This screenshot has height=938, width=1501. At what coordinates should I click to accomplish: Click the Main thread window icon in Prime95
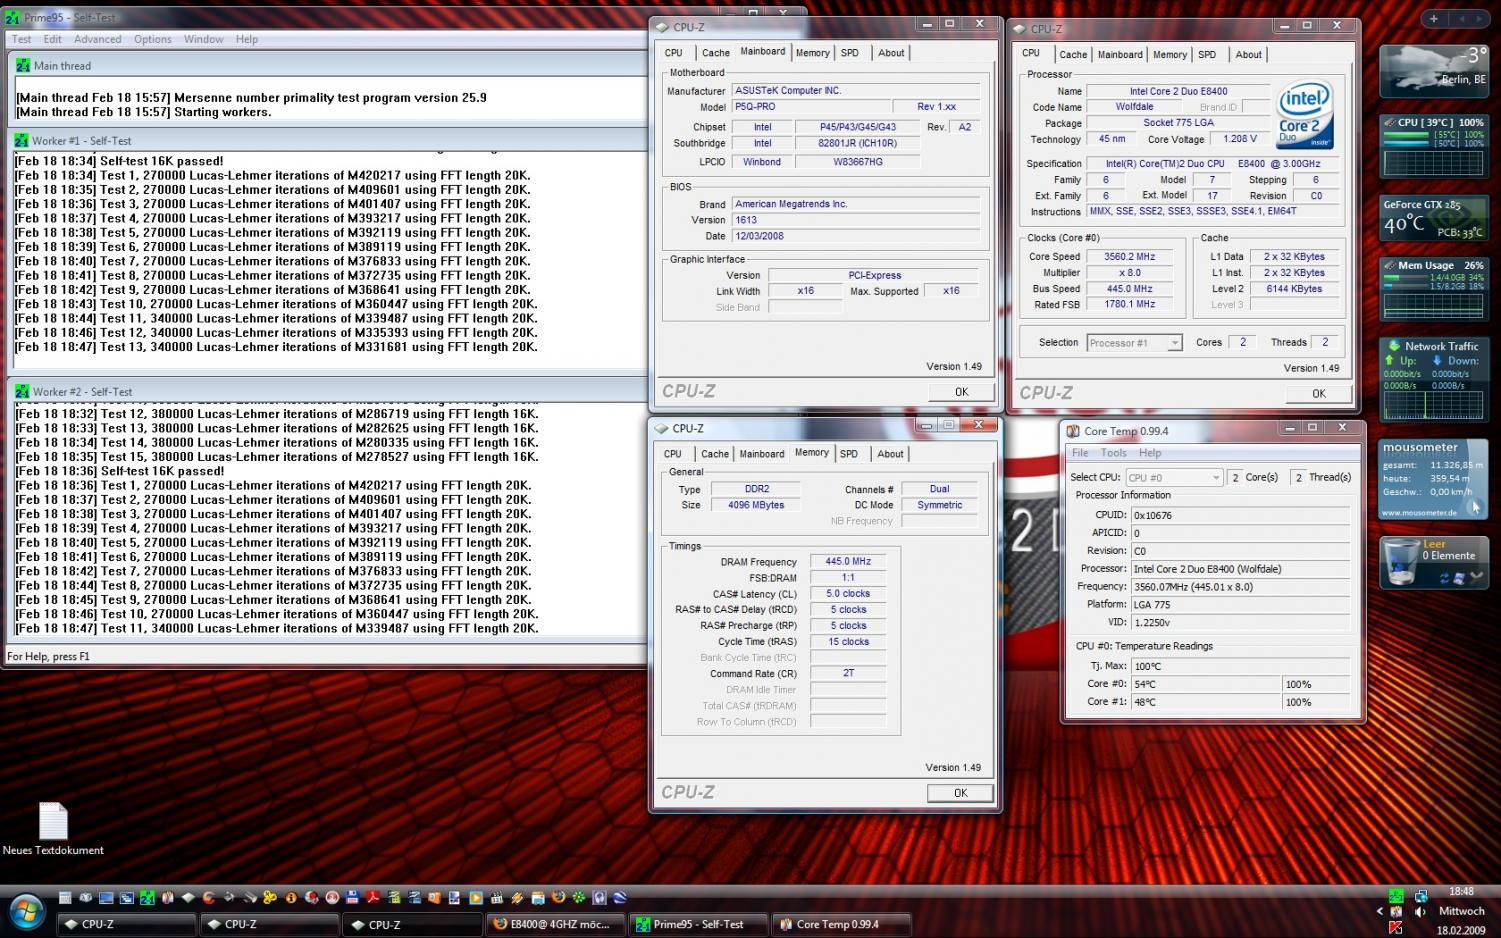23,65
